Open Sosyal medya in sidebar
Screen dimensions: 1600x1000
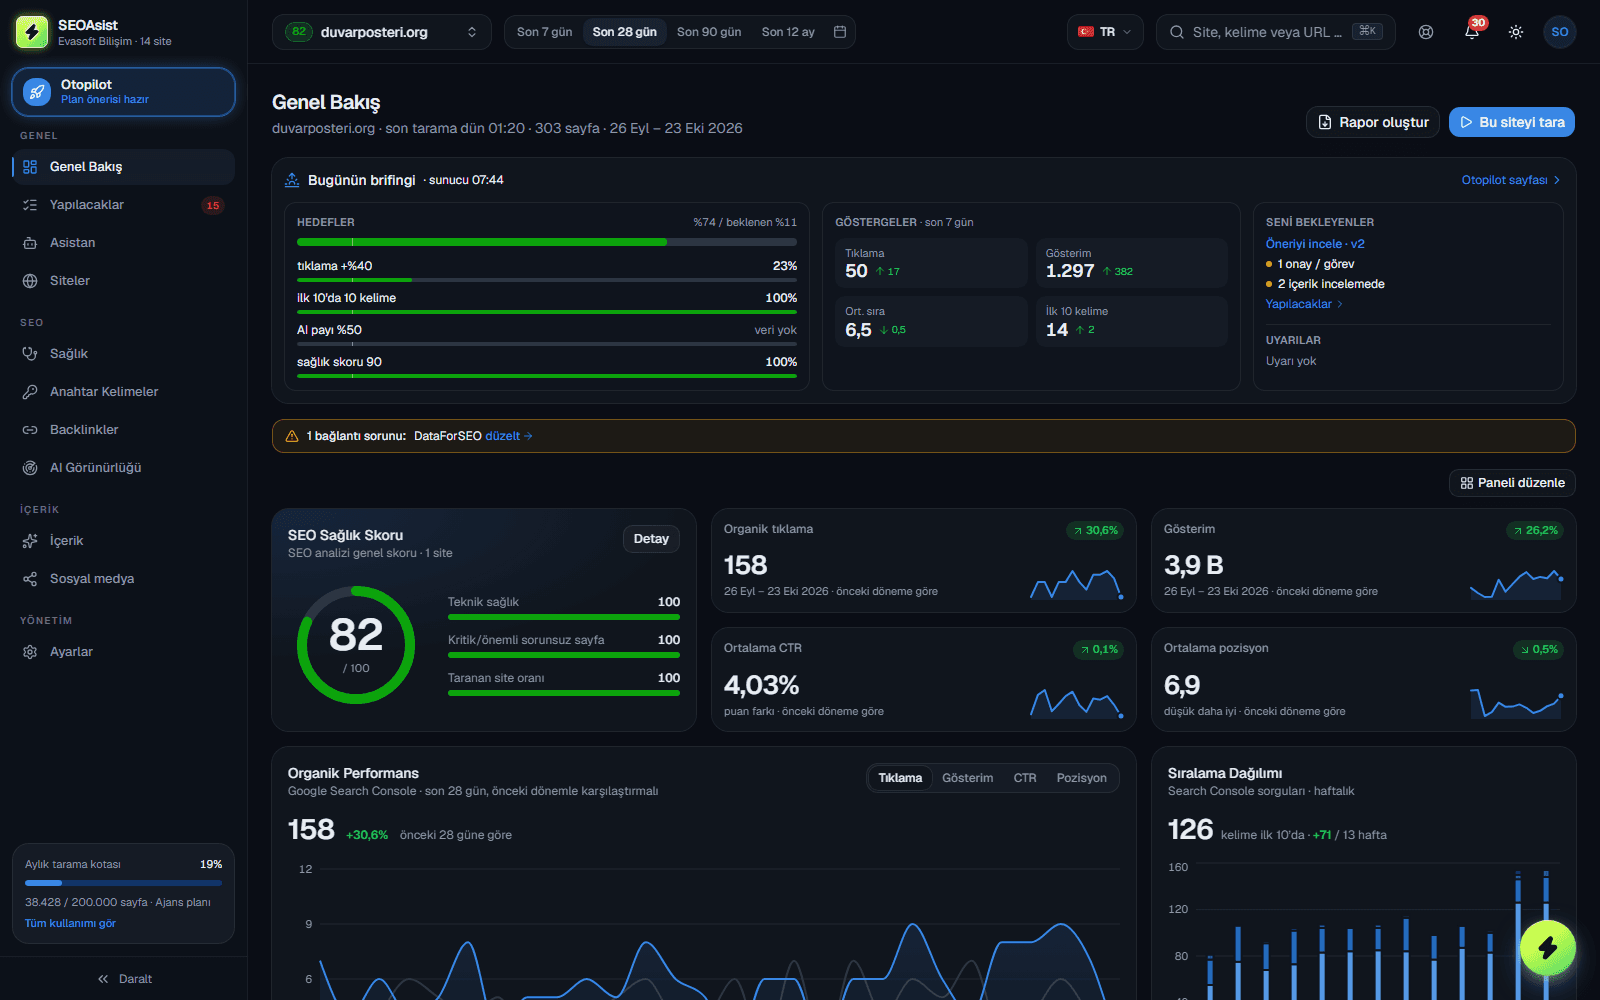click(124, 579)
